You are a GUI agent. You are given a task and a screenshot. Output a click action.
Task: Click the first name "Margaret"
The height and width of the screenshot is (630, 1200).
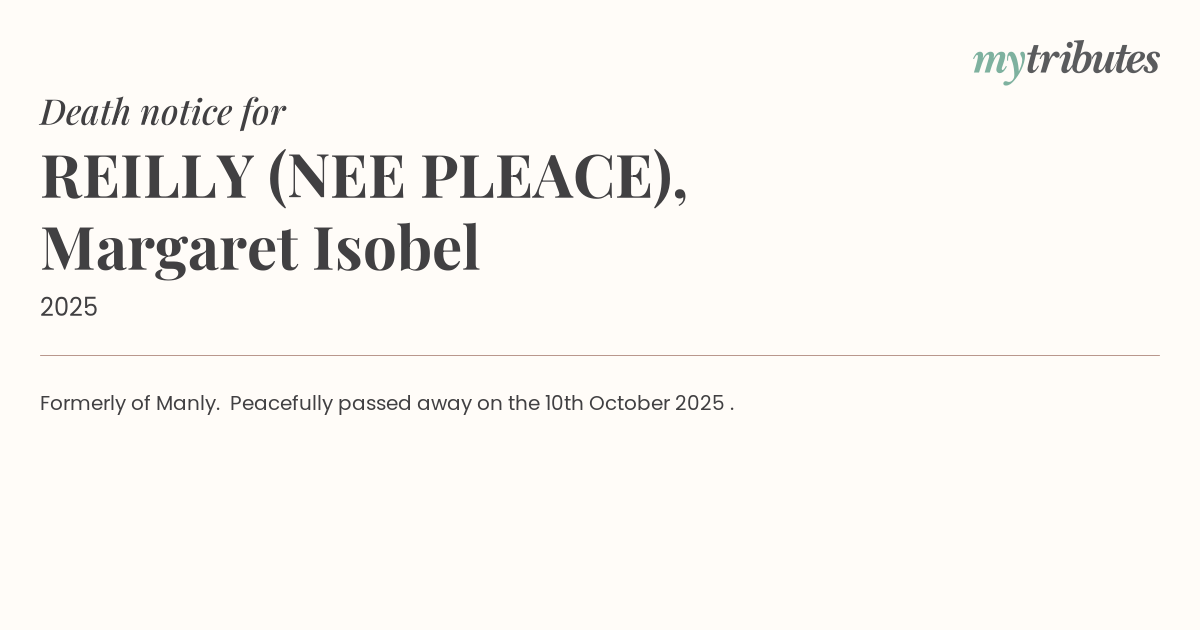coord(169,248)
